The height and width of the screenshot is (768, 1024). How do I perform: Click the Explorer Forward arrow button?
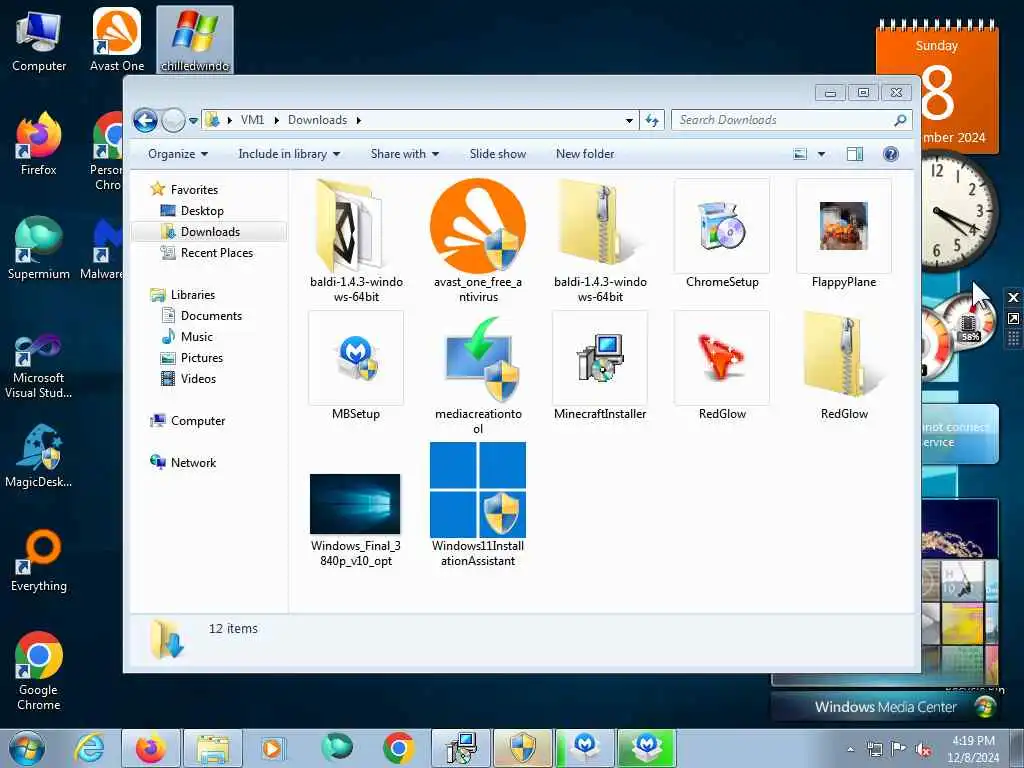click(x=173, y=120)
